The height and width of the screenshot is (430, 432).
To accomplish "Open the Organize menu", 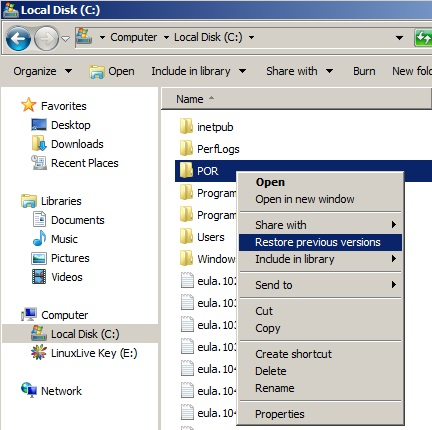I will point(42,71).
